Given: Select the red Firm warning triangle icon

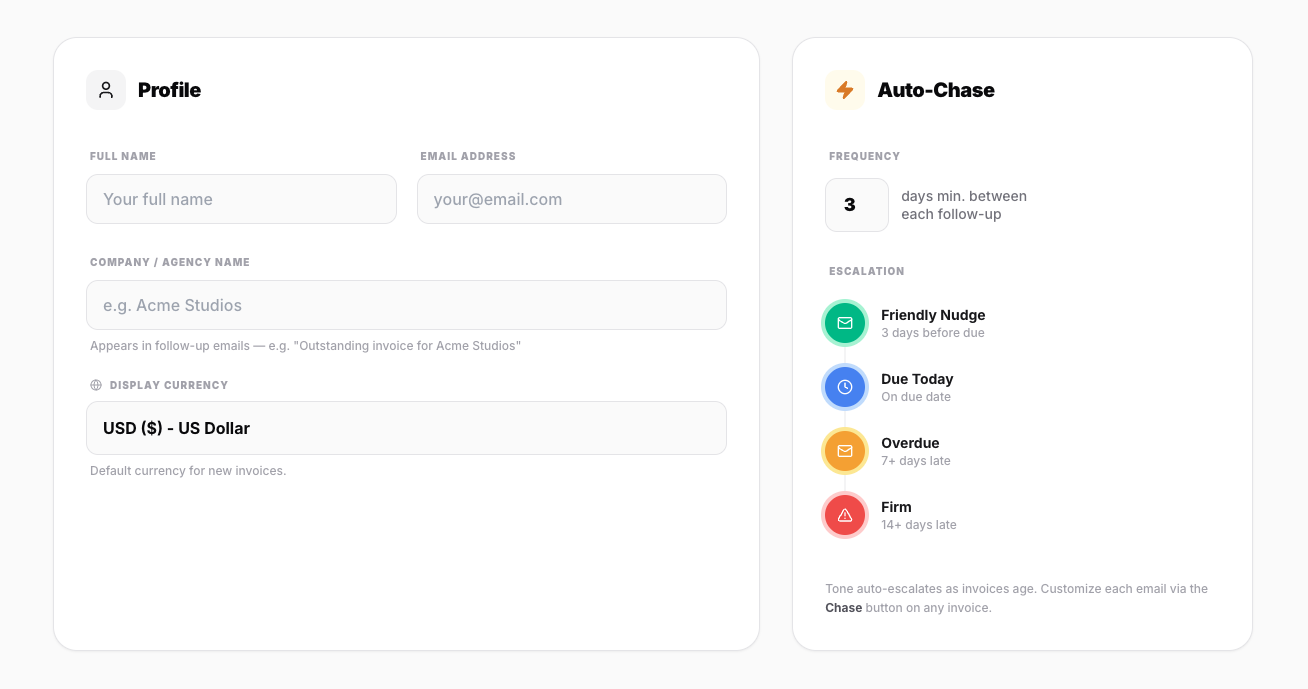Looking at the screenshot, I should [x=845, y=515].
